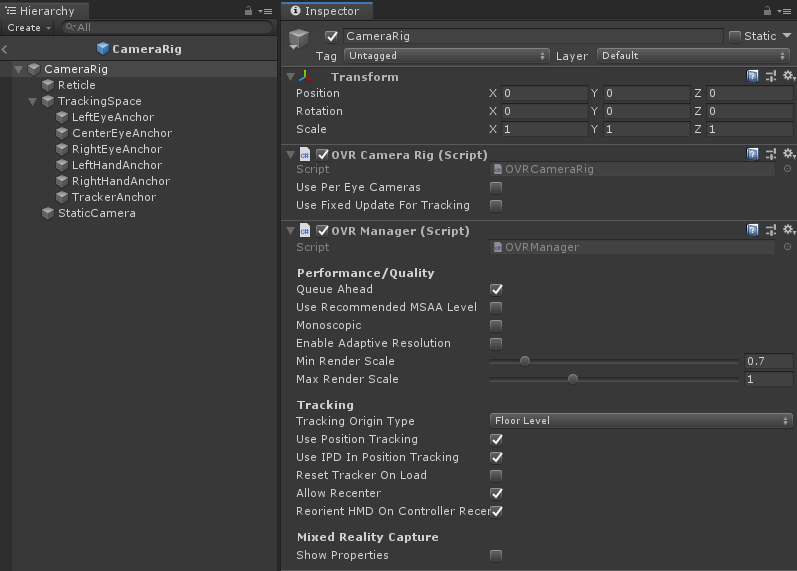This screenshot has height=571, width=797.
Task: Enable Use Fixed Update For Tracking
Action: point(496,205)
